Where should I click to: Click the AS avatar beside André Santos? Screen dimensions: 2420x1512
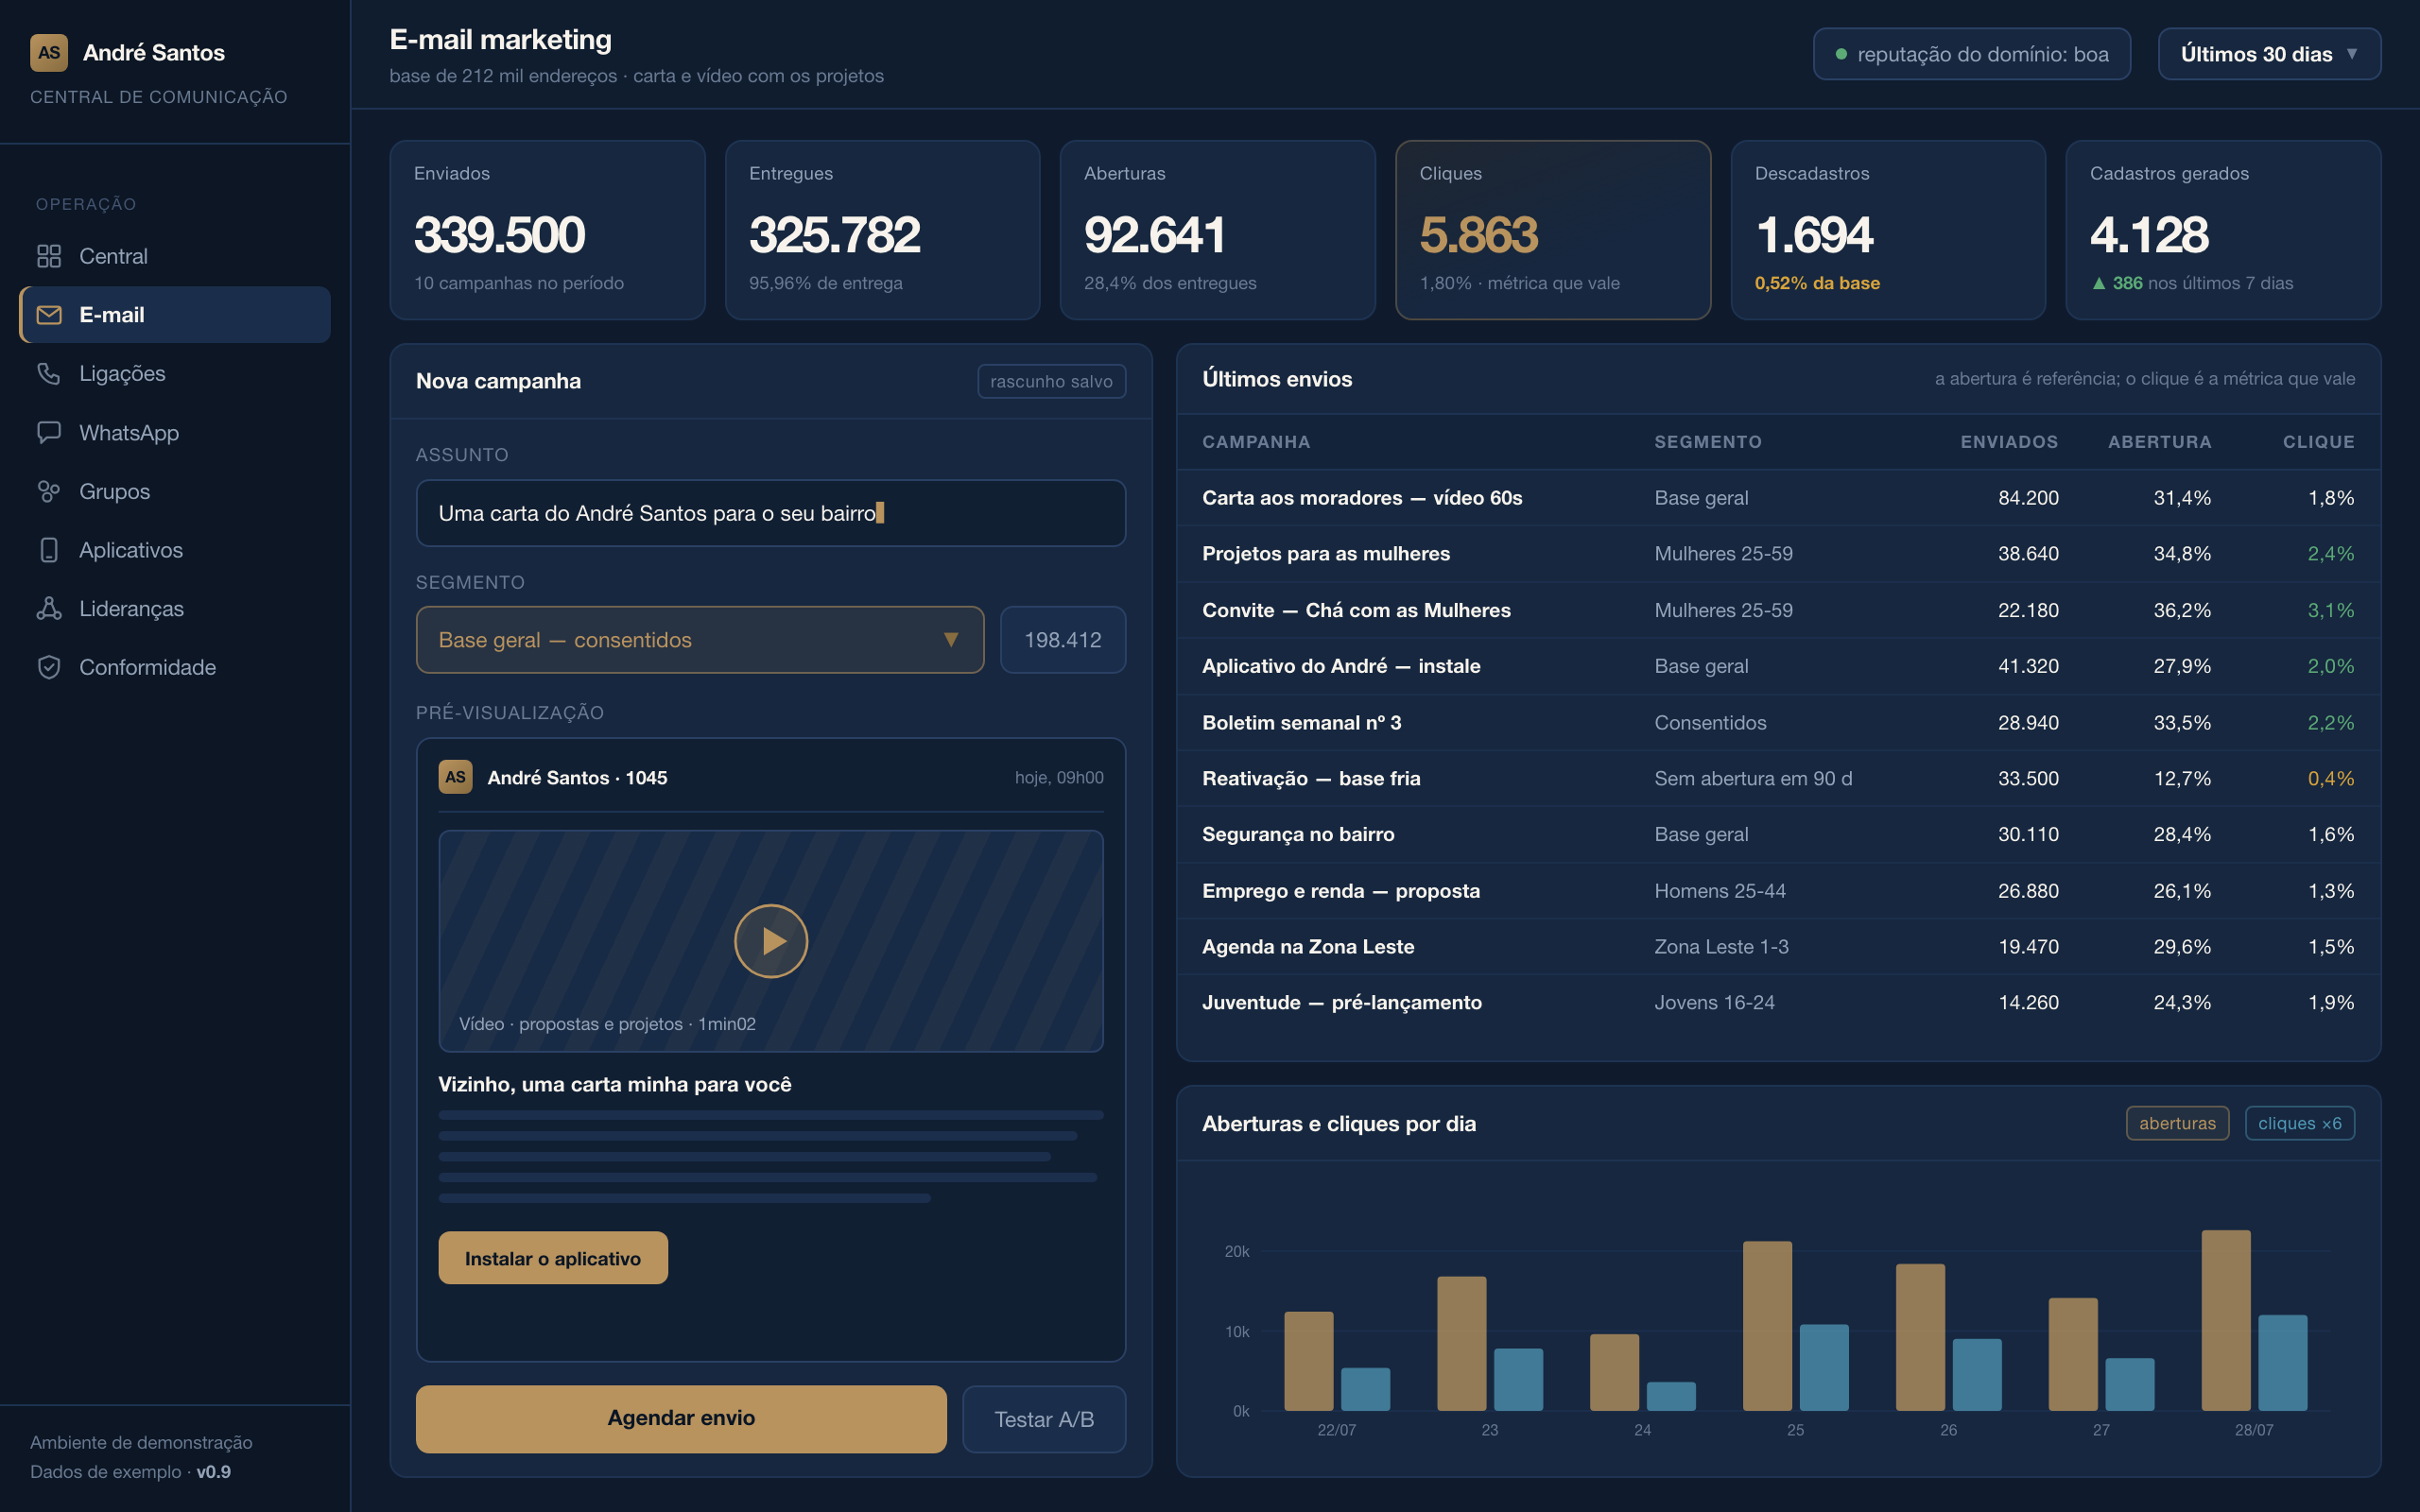49,53
